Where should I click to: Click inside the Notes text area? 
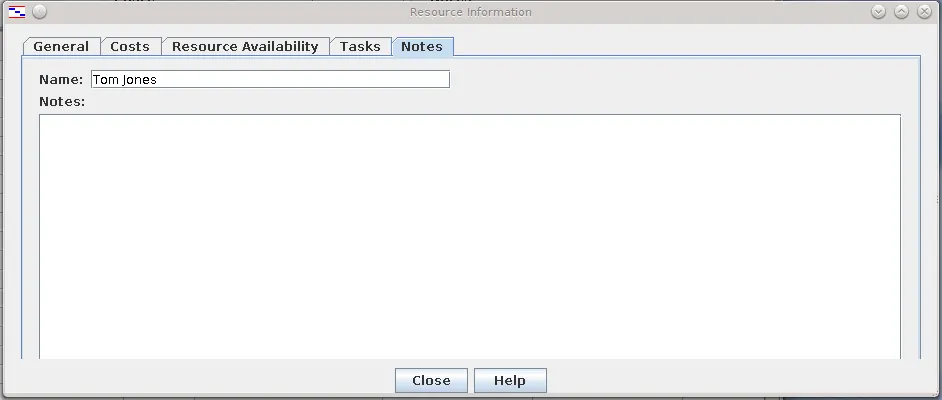470,237
